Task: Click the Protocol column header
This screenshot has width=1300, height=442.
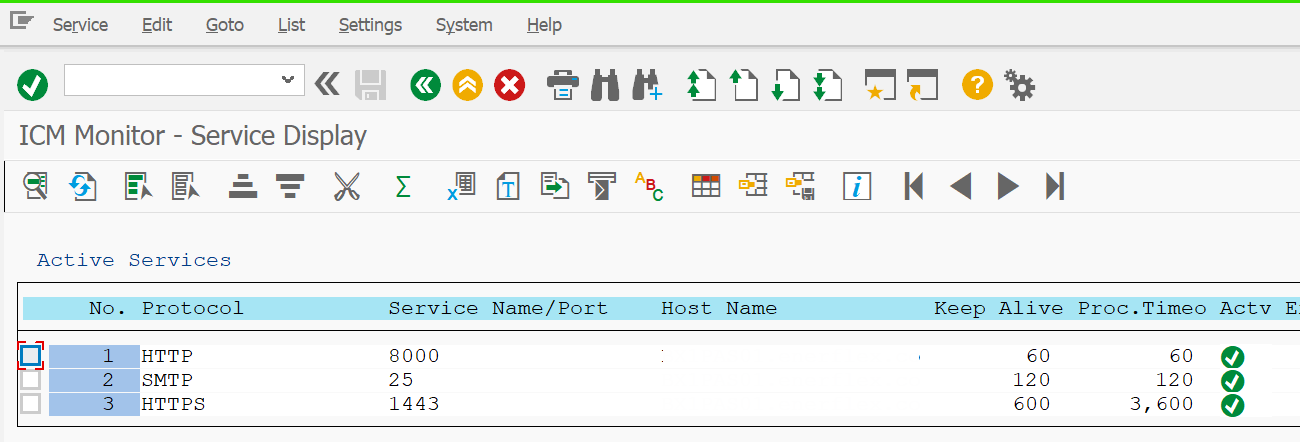Action: [x=192, y=308]
